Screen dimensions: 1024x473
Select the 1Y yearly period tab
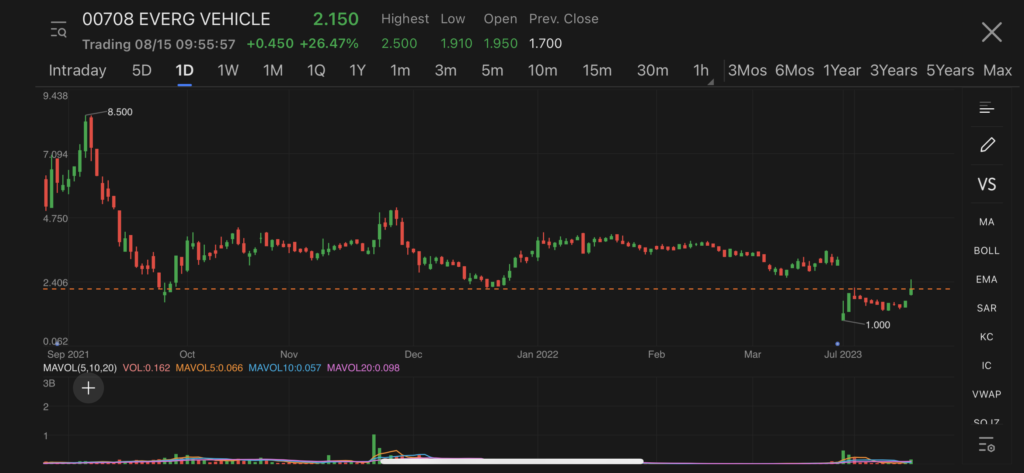357,71
